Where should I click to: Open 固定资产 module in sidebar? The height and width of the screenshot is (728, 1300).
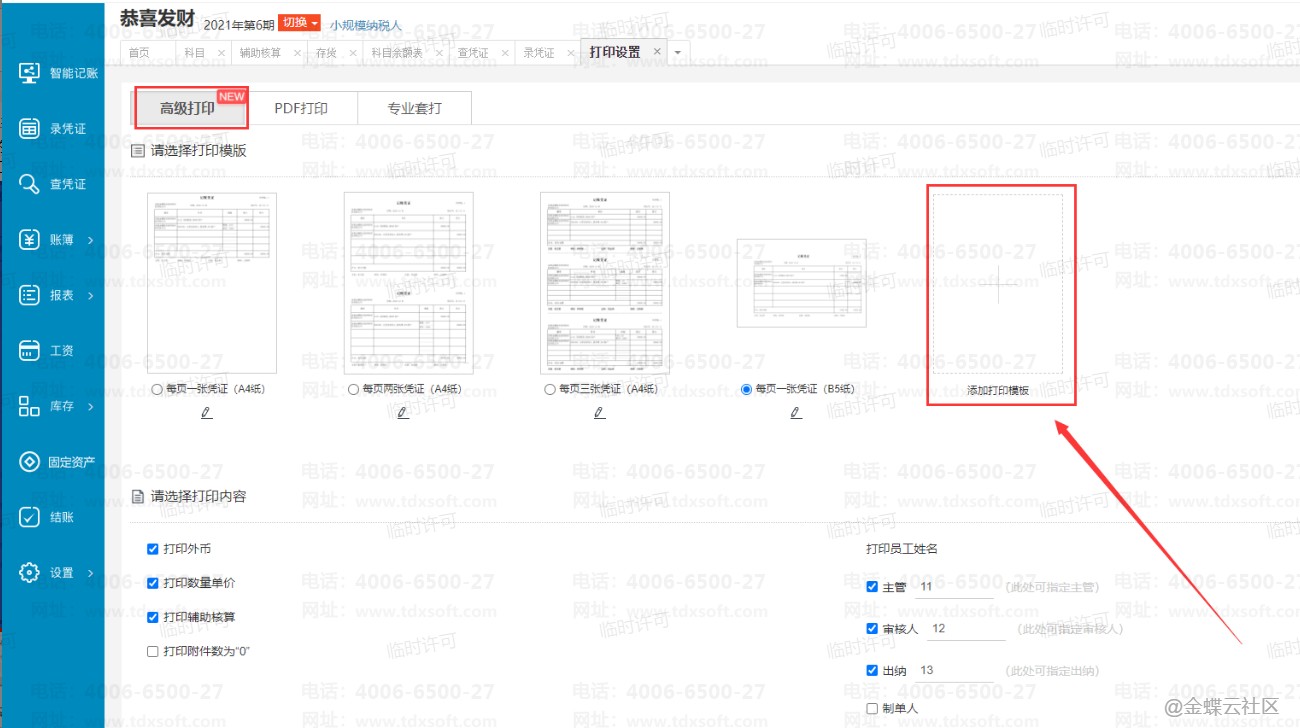58,462
